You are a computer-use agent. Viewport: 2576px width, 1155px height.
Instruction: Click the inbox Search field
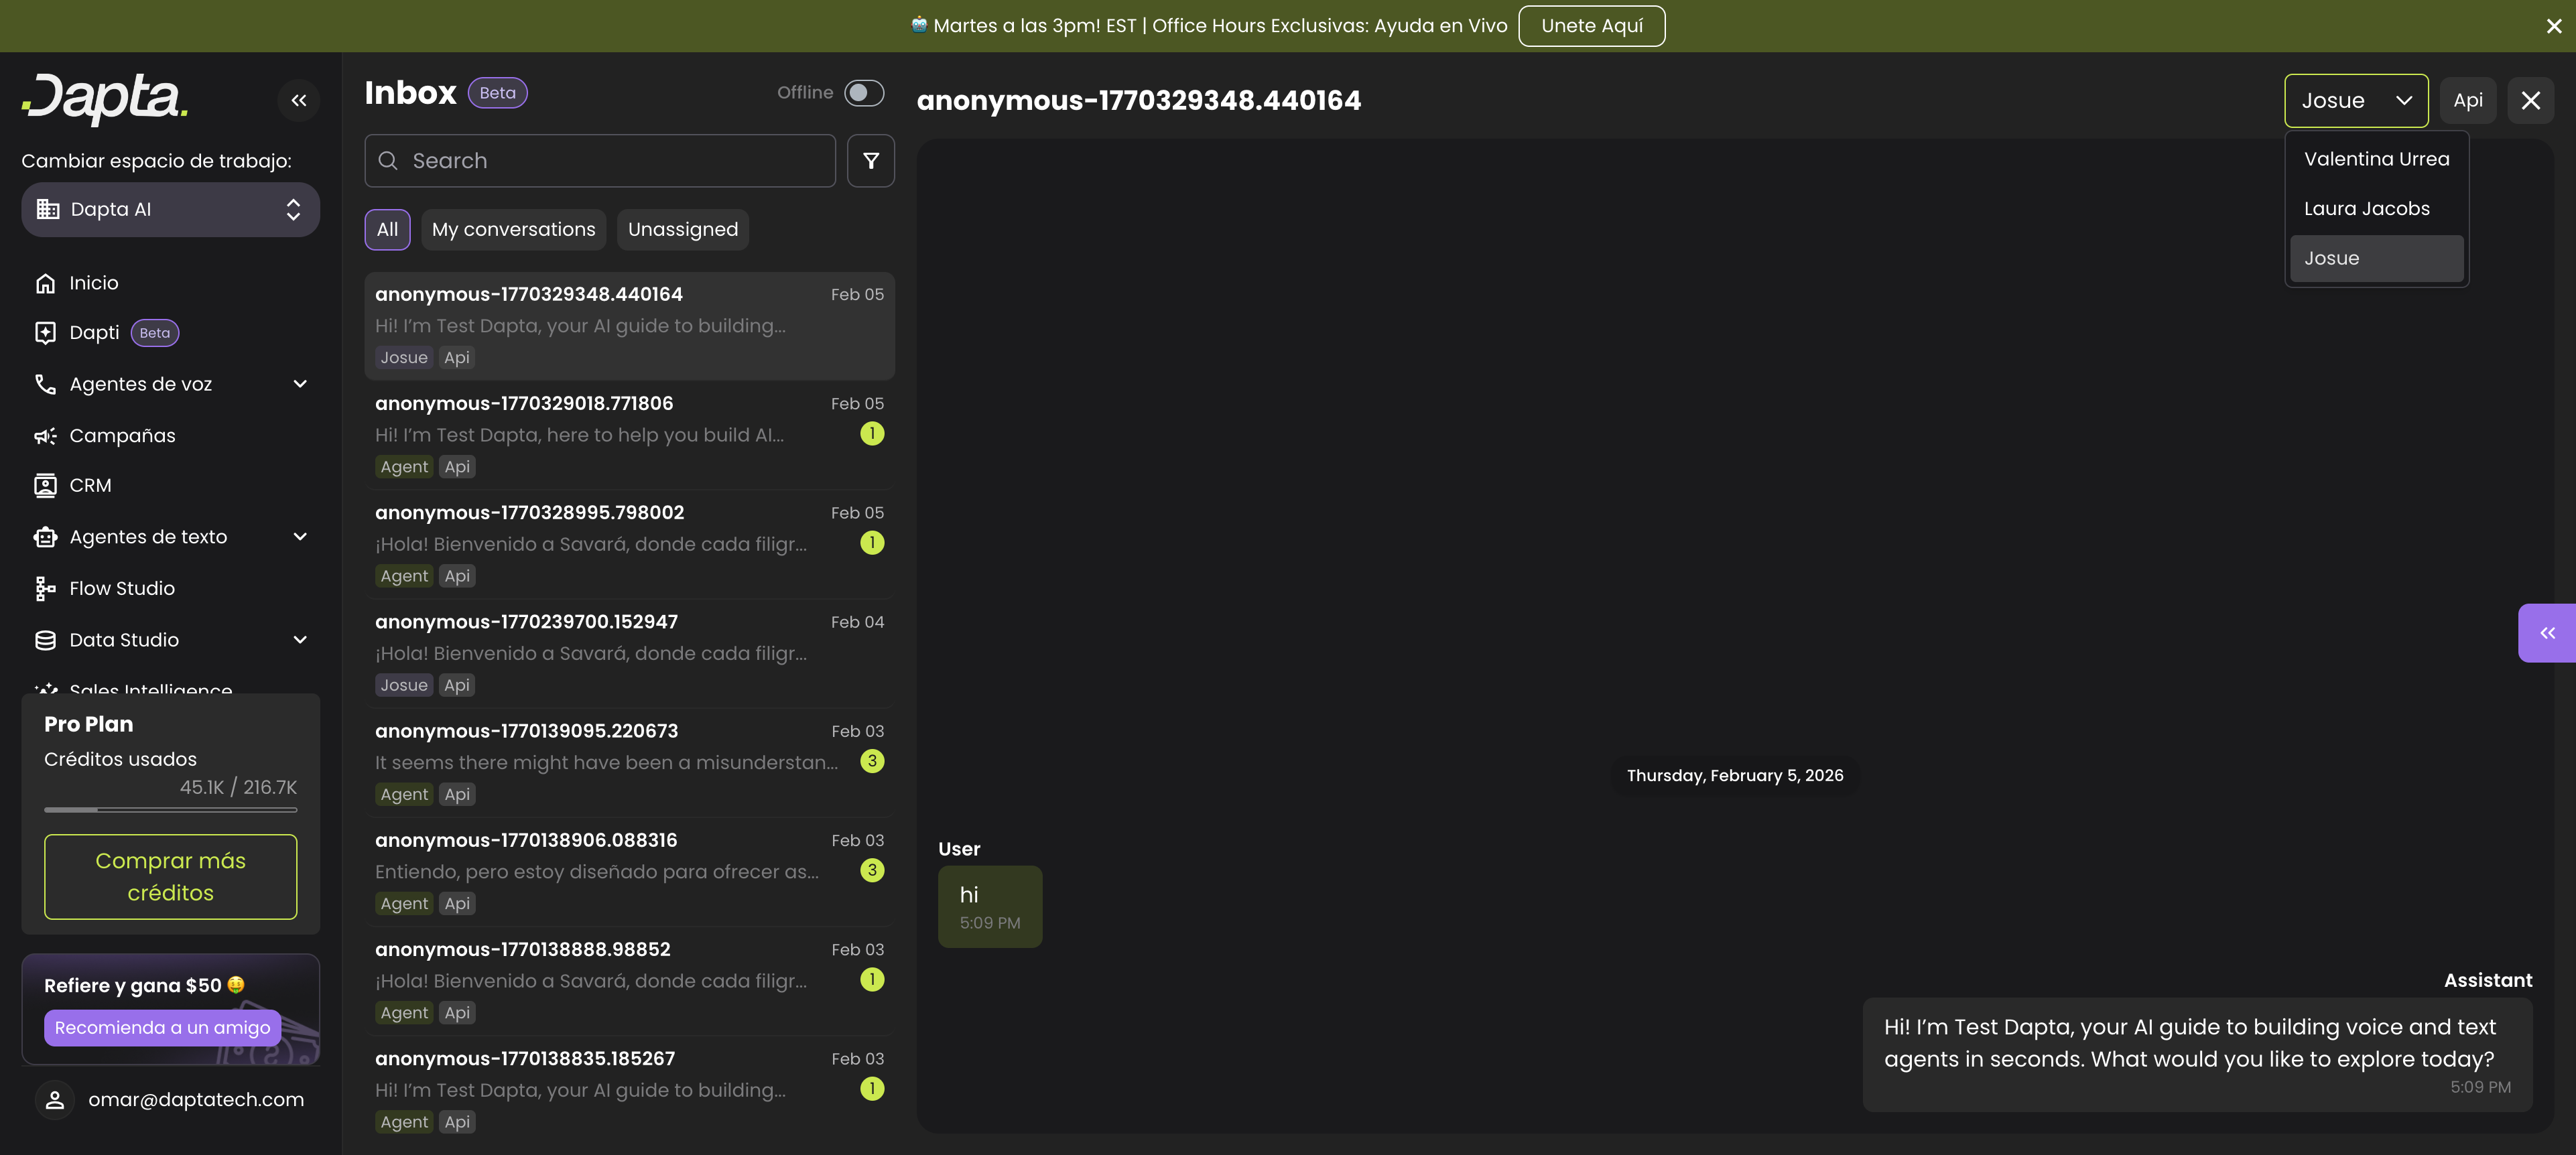[x=600, y=161]
